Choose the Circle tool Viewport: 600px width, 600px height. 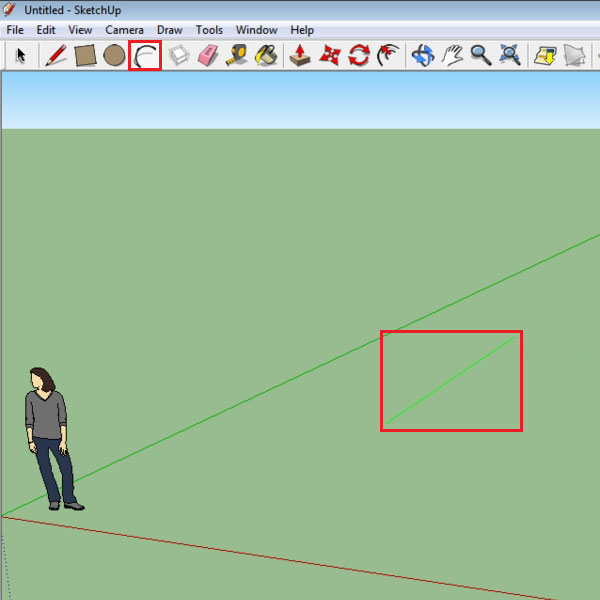(114, 55)
